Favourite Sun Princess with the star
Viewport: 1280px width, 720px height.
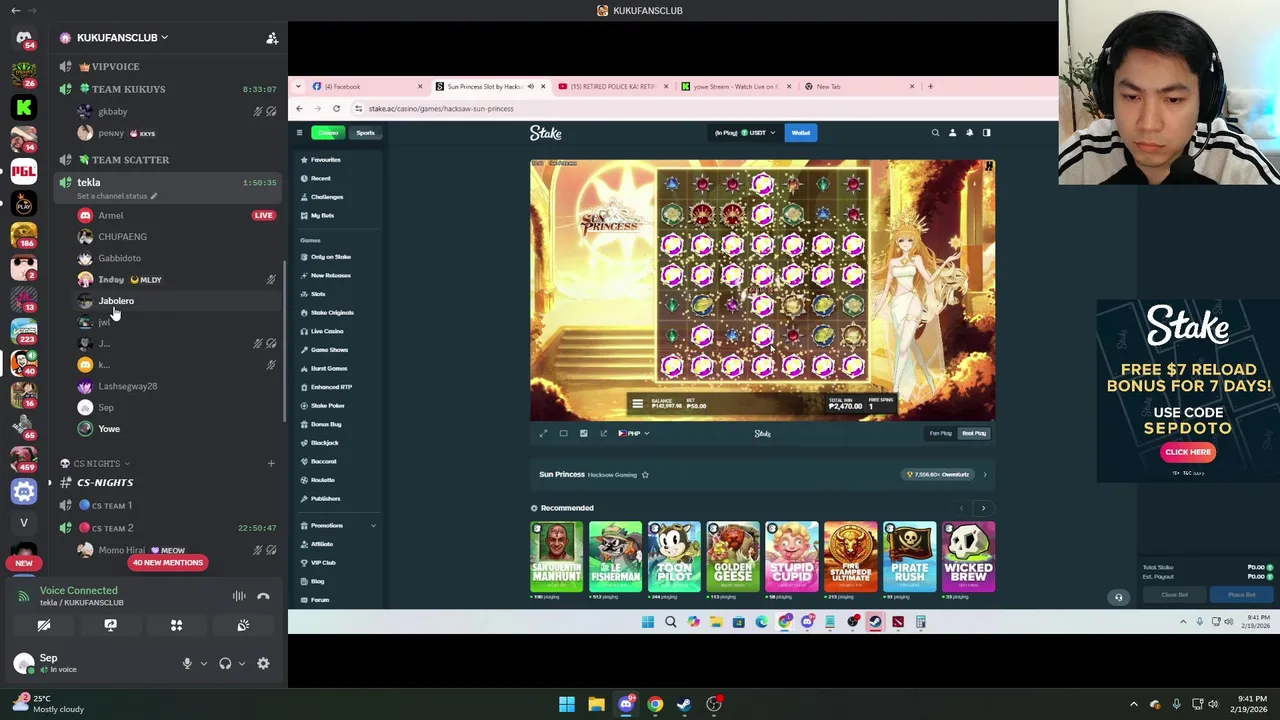tap(645, 475)
